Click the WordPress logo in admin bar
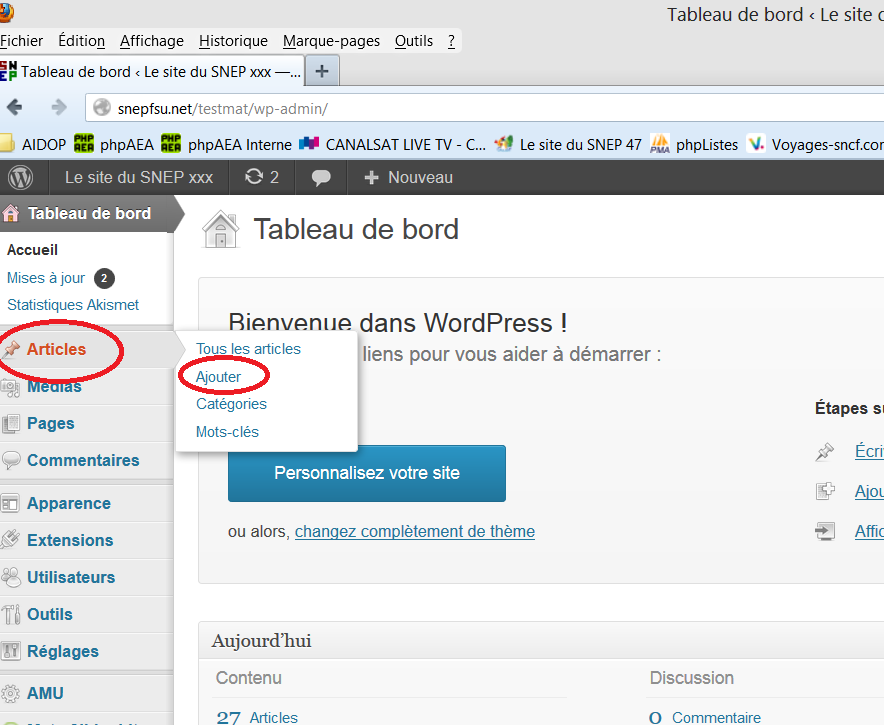The image size is (884, 725). (x=20, y=177)
